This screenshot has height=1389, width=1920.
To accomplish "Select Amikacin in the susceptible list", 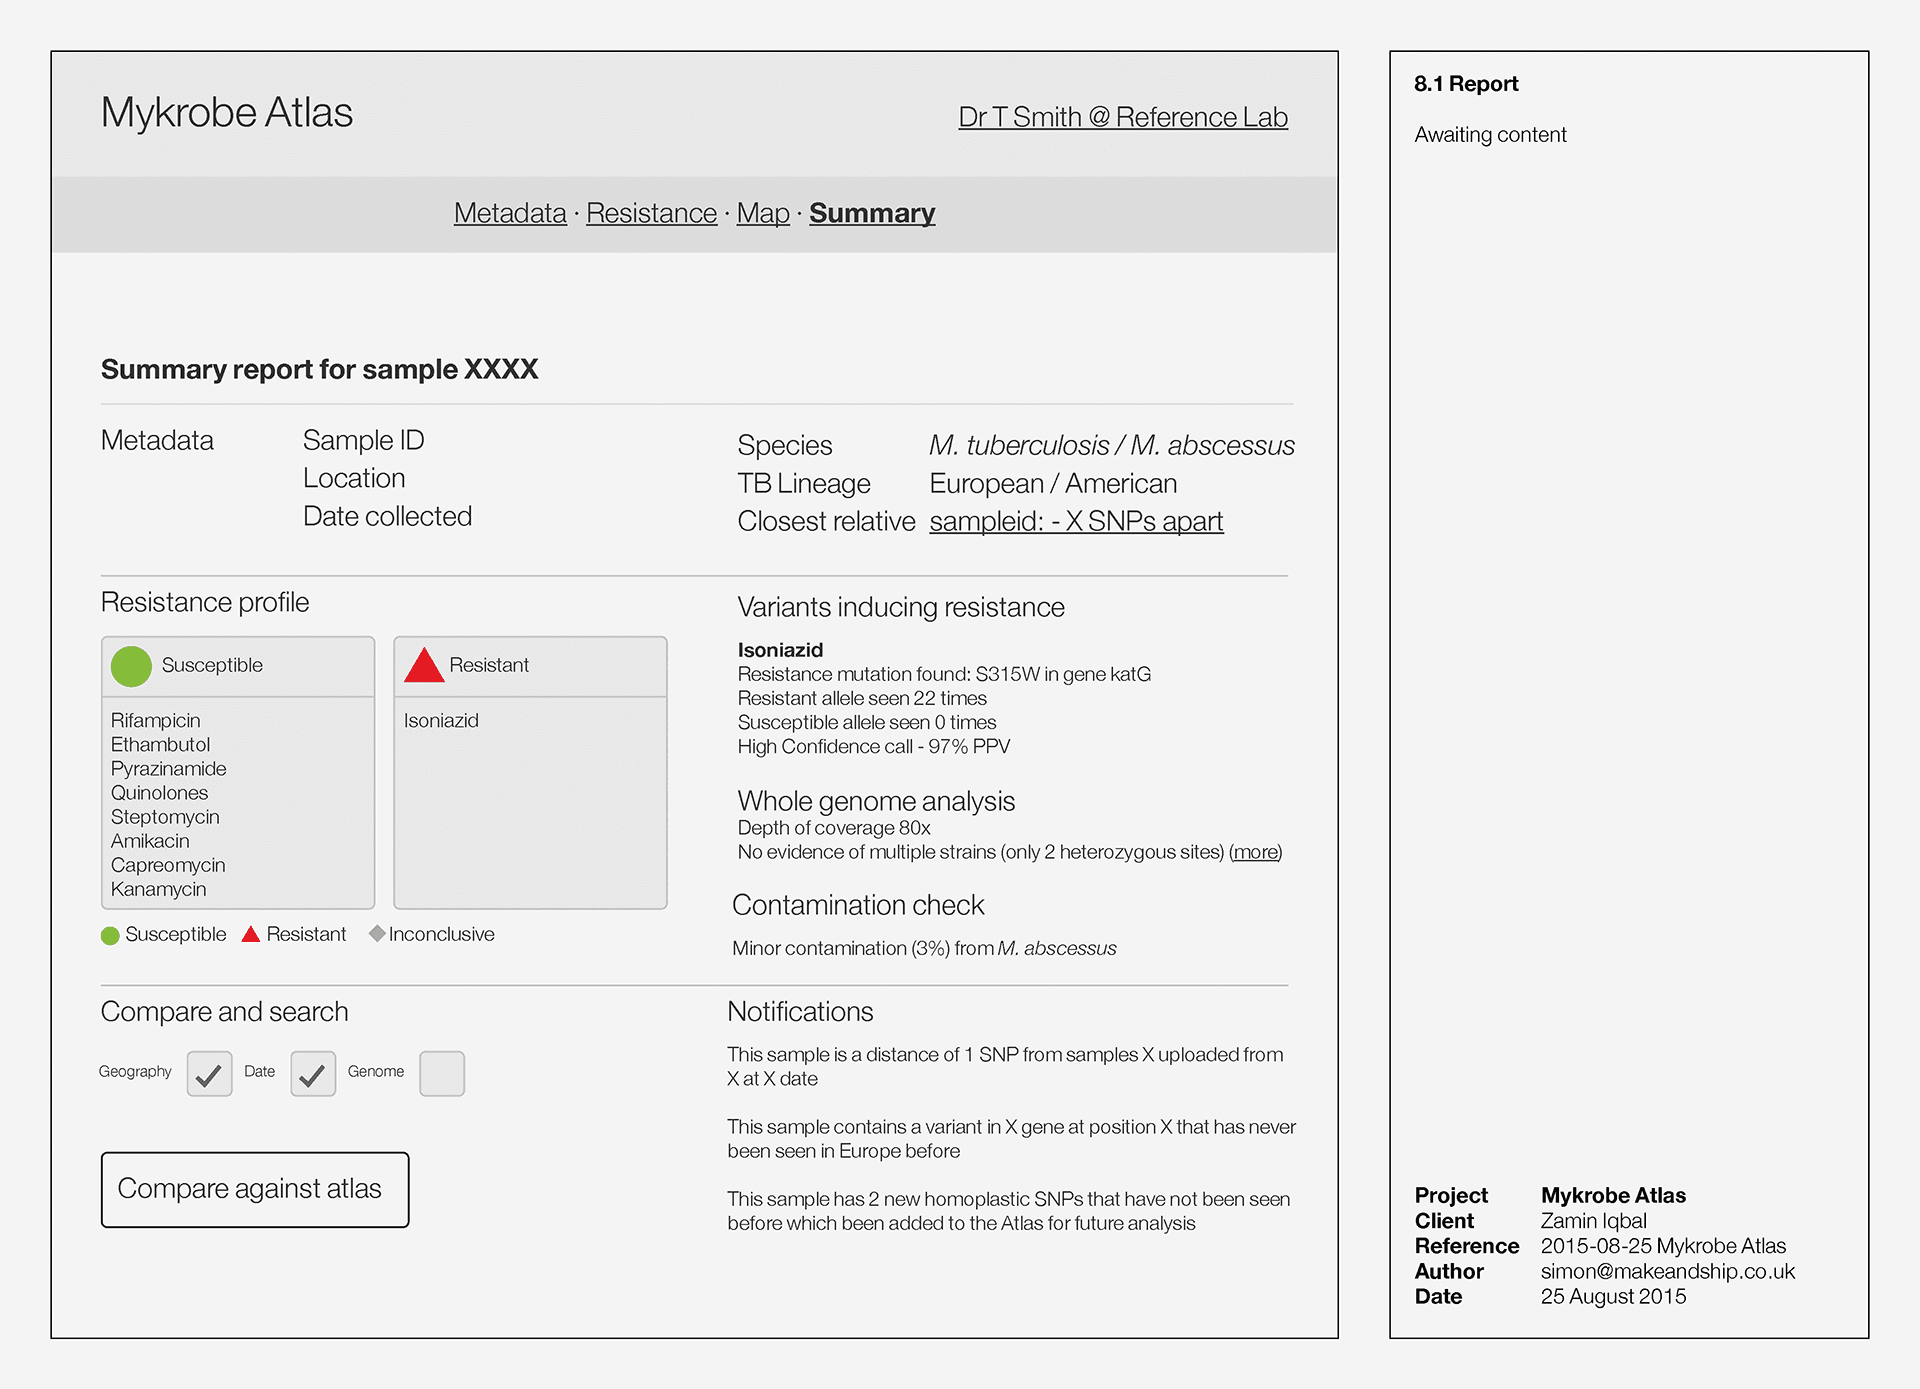I will click(150, 841).
